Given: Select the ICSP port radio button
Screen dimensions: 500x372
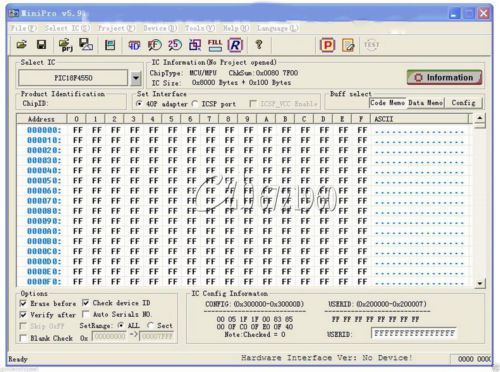Looking at the screenshot, I should pyautogui.click(x=195, y=104).
